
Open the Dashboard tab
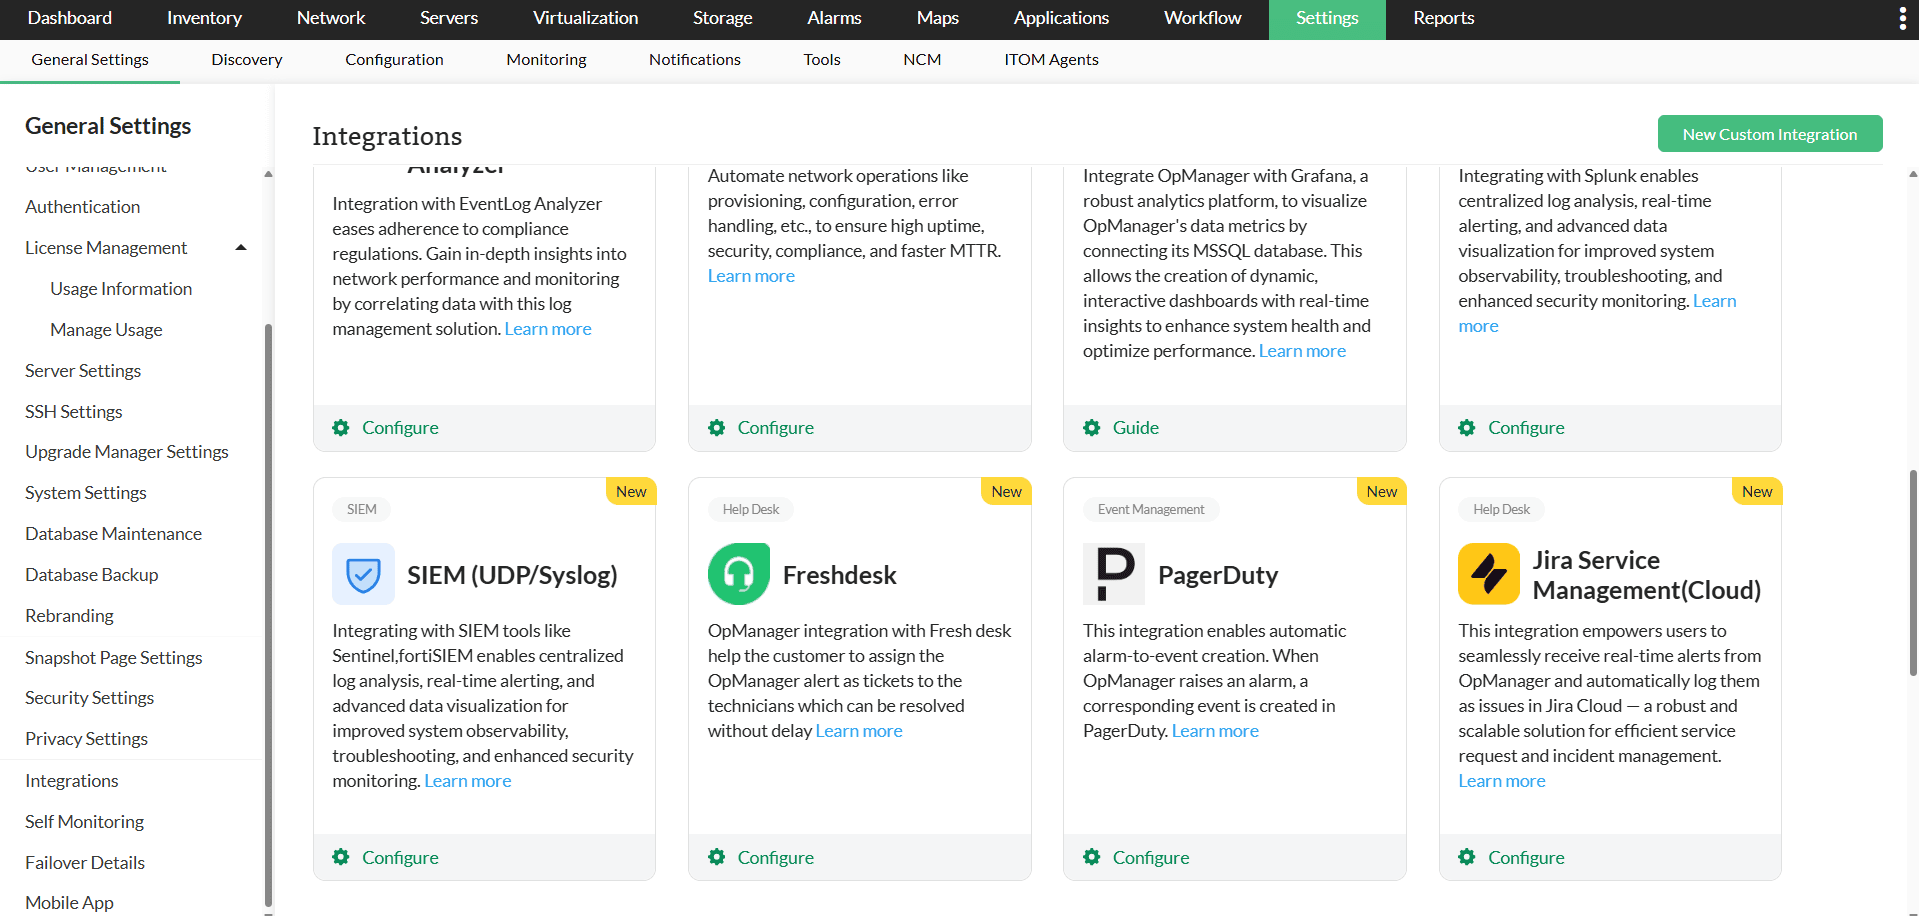coord(70,18)
